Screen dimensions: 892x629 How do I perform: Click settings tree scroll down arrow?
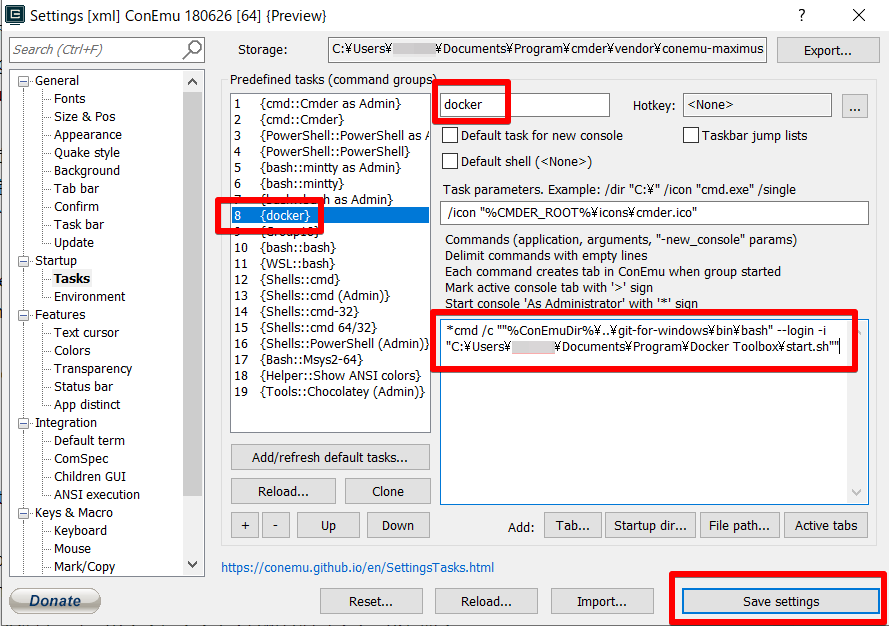click(193, 565)
